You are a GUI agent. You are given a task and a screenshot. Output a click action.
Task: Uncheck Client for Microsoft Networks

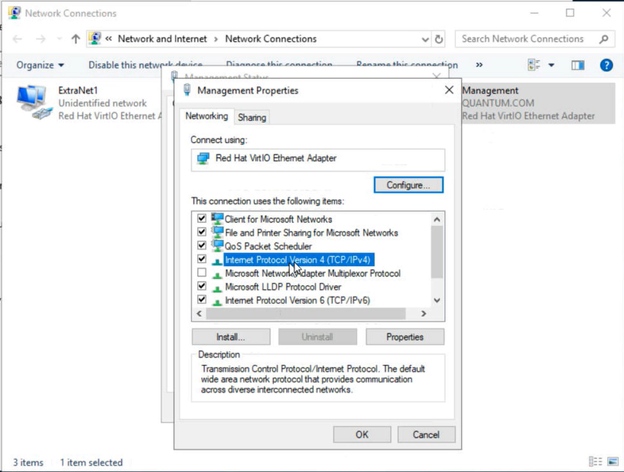[202, 218]
